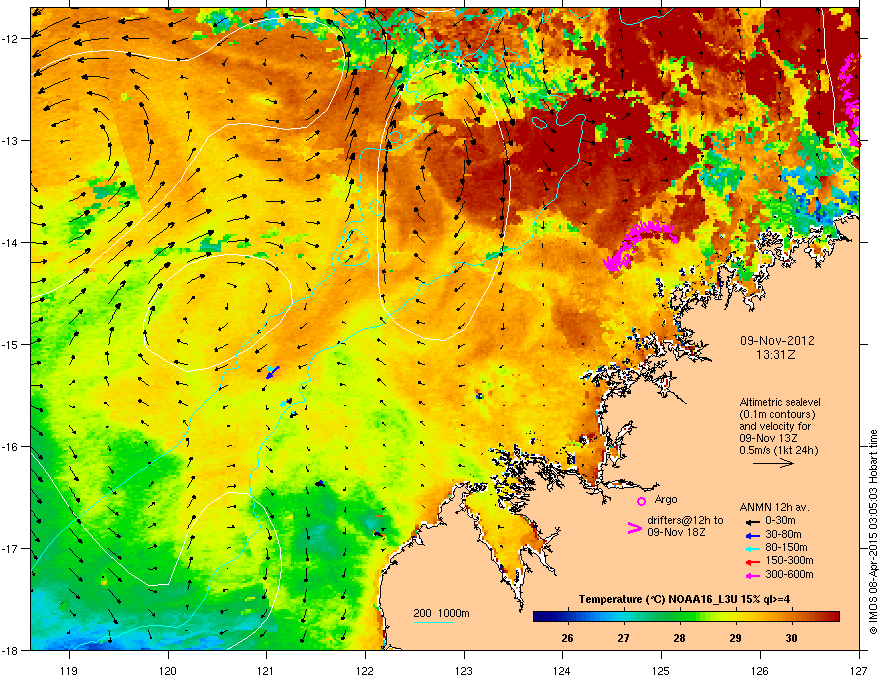
Task: Click the blue 30-80m arrow legend icon
Action: click(753, 535)
